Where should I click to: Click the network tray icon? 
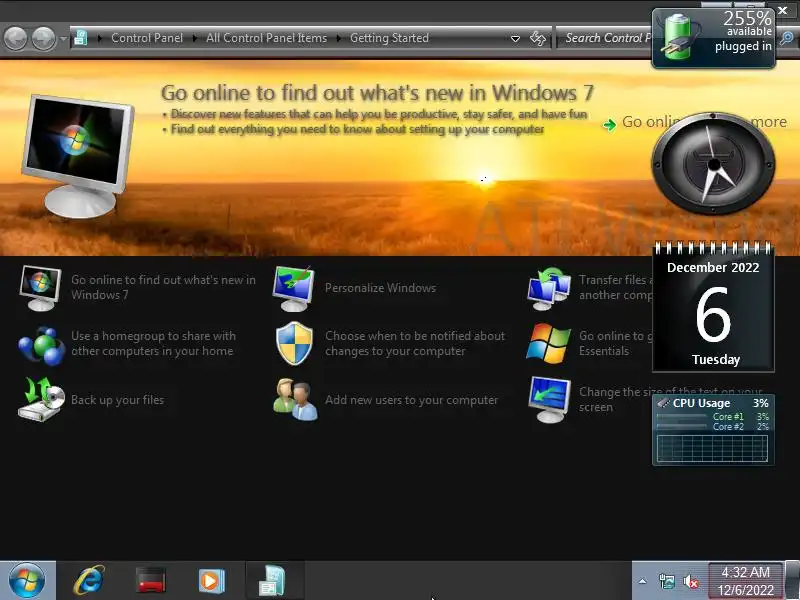(x=666, y=581)
